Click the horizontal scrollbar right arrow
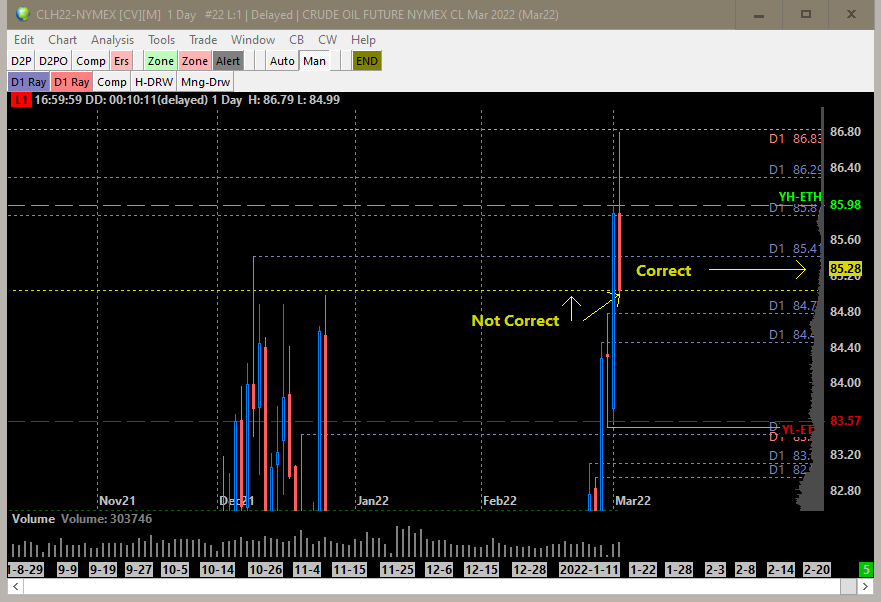This screenshot has width=881, height=602. [865, 587]
